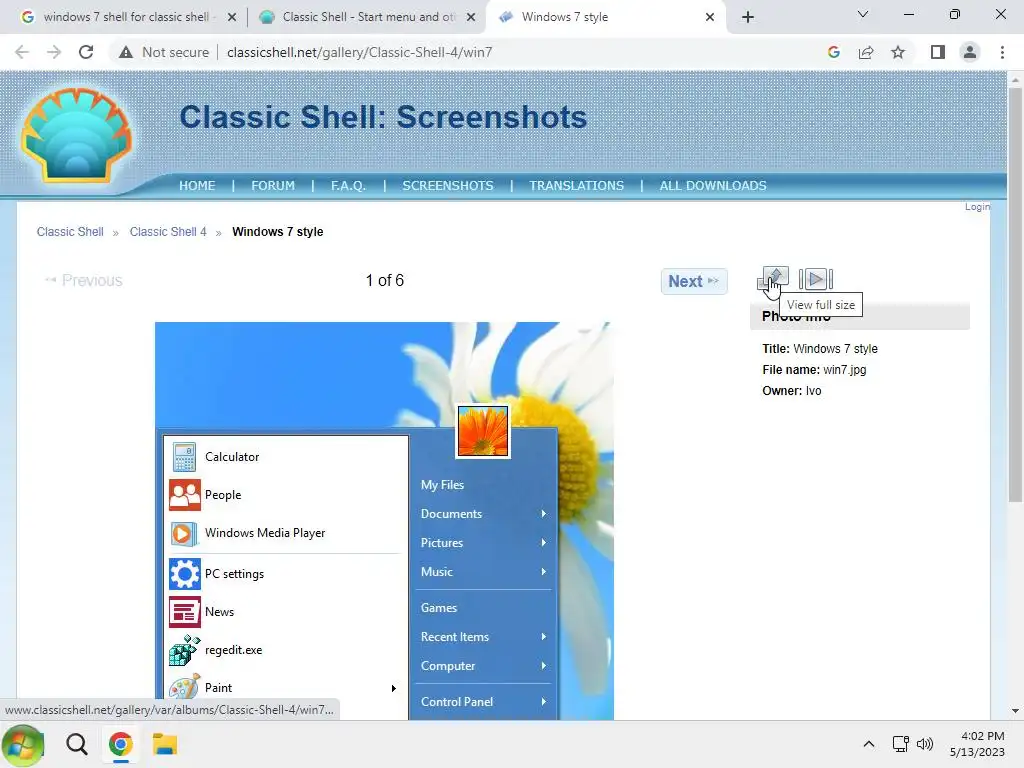
Task: Go to the Classic Shell 4 breadcrumb link
Action: point(168,232)
